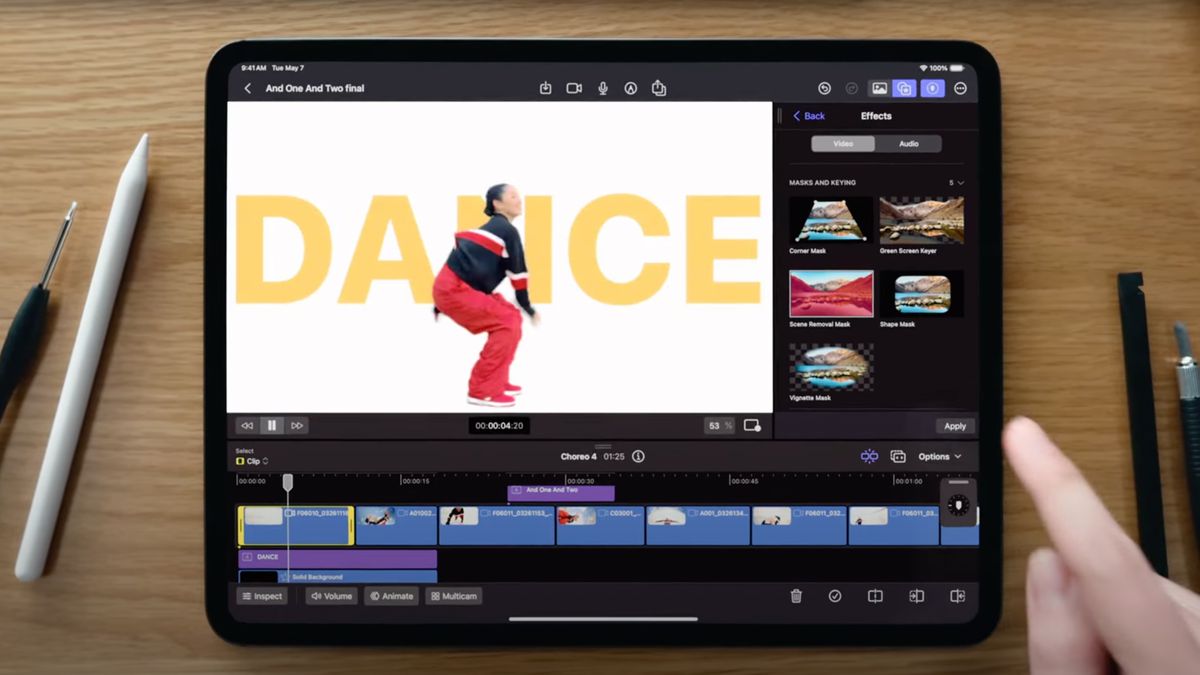The width and height of the screenshot is (1200, 675).
Task: Switch to the Video effects tab
Action: [x=843, y=143]
